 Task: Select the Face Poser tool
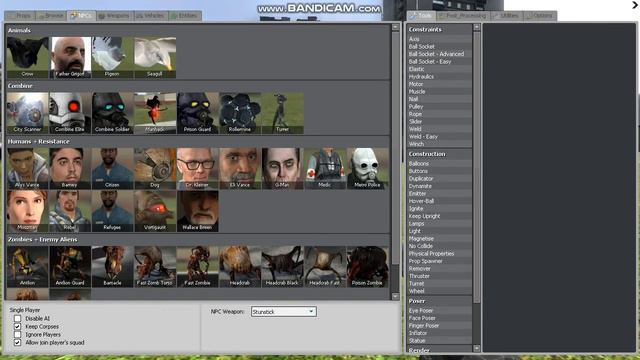(x=440, y=318)
